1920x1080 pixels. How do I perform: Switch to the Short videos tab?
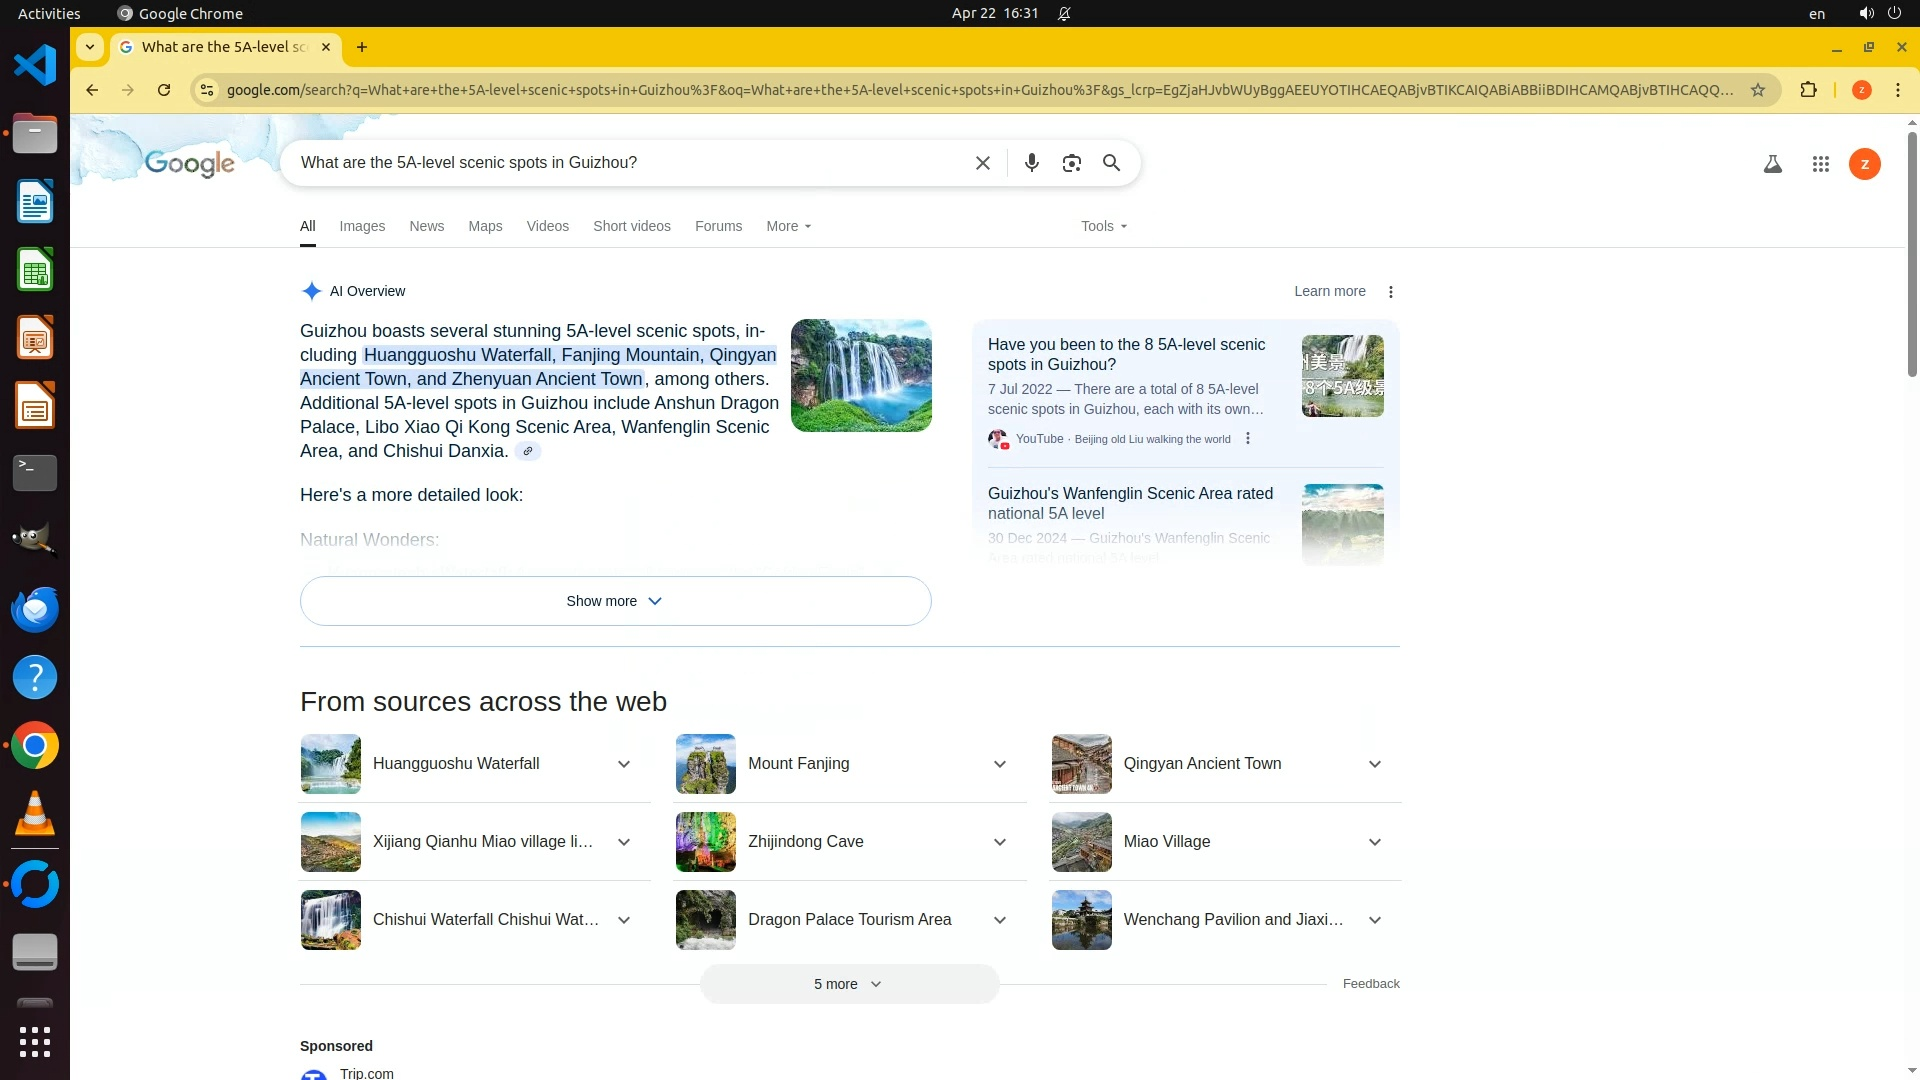(631, 227)
